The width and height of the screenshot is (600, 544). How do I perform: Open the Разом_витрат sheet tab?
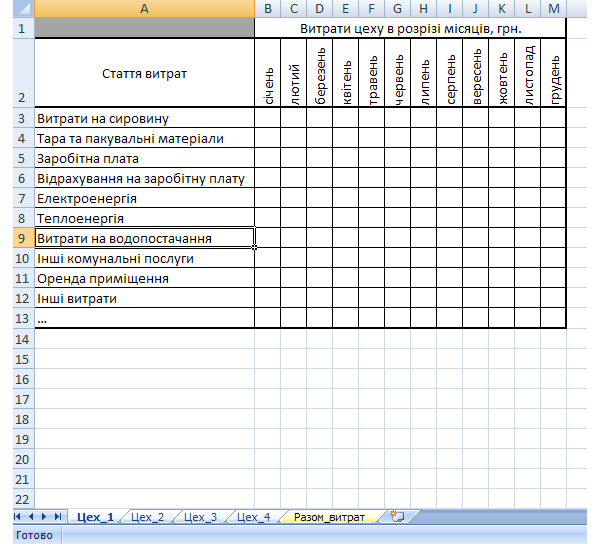[x=329, y=517]
